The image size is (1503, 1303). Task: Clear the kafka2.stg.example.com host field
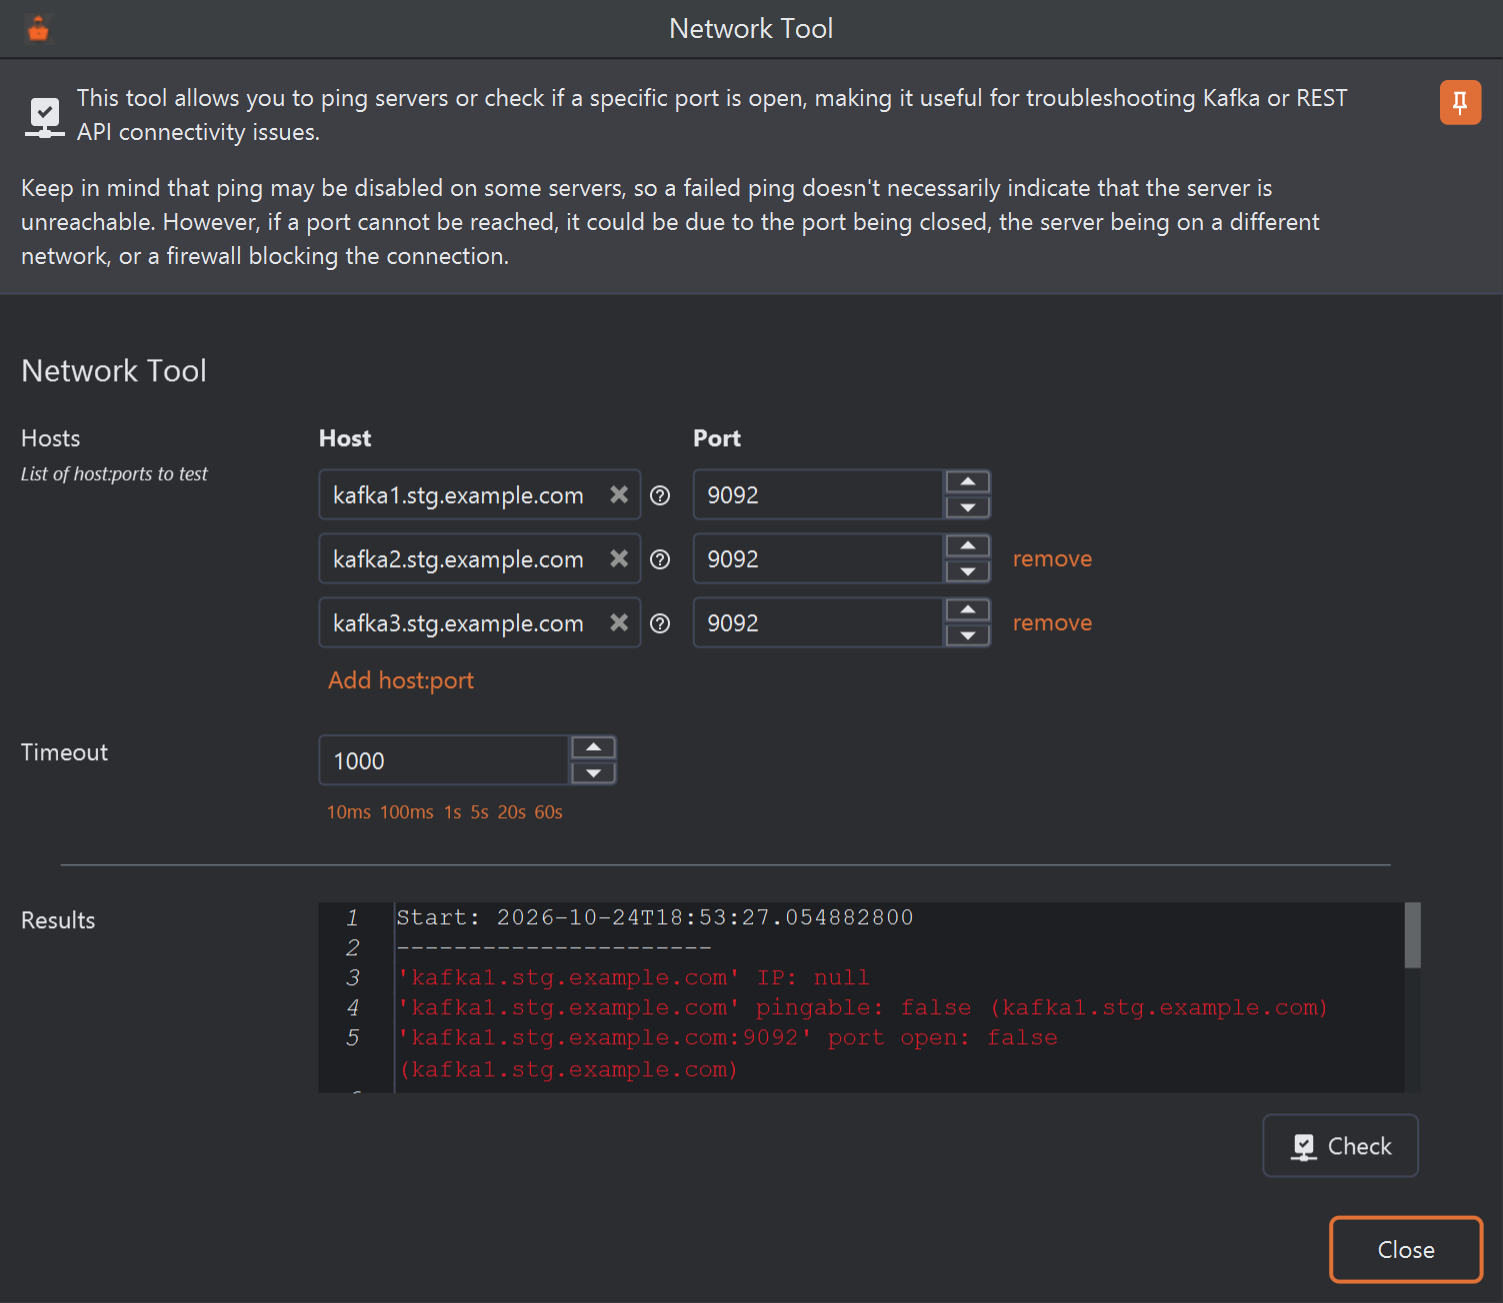click(x=619, y=559)
